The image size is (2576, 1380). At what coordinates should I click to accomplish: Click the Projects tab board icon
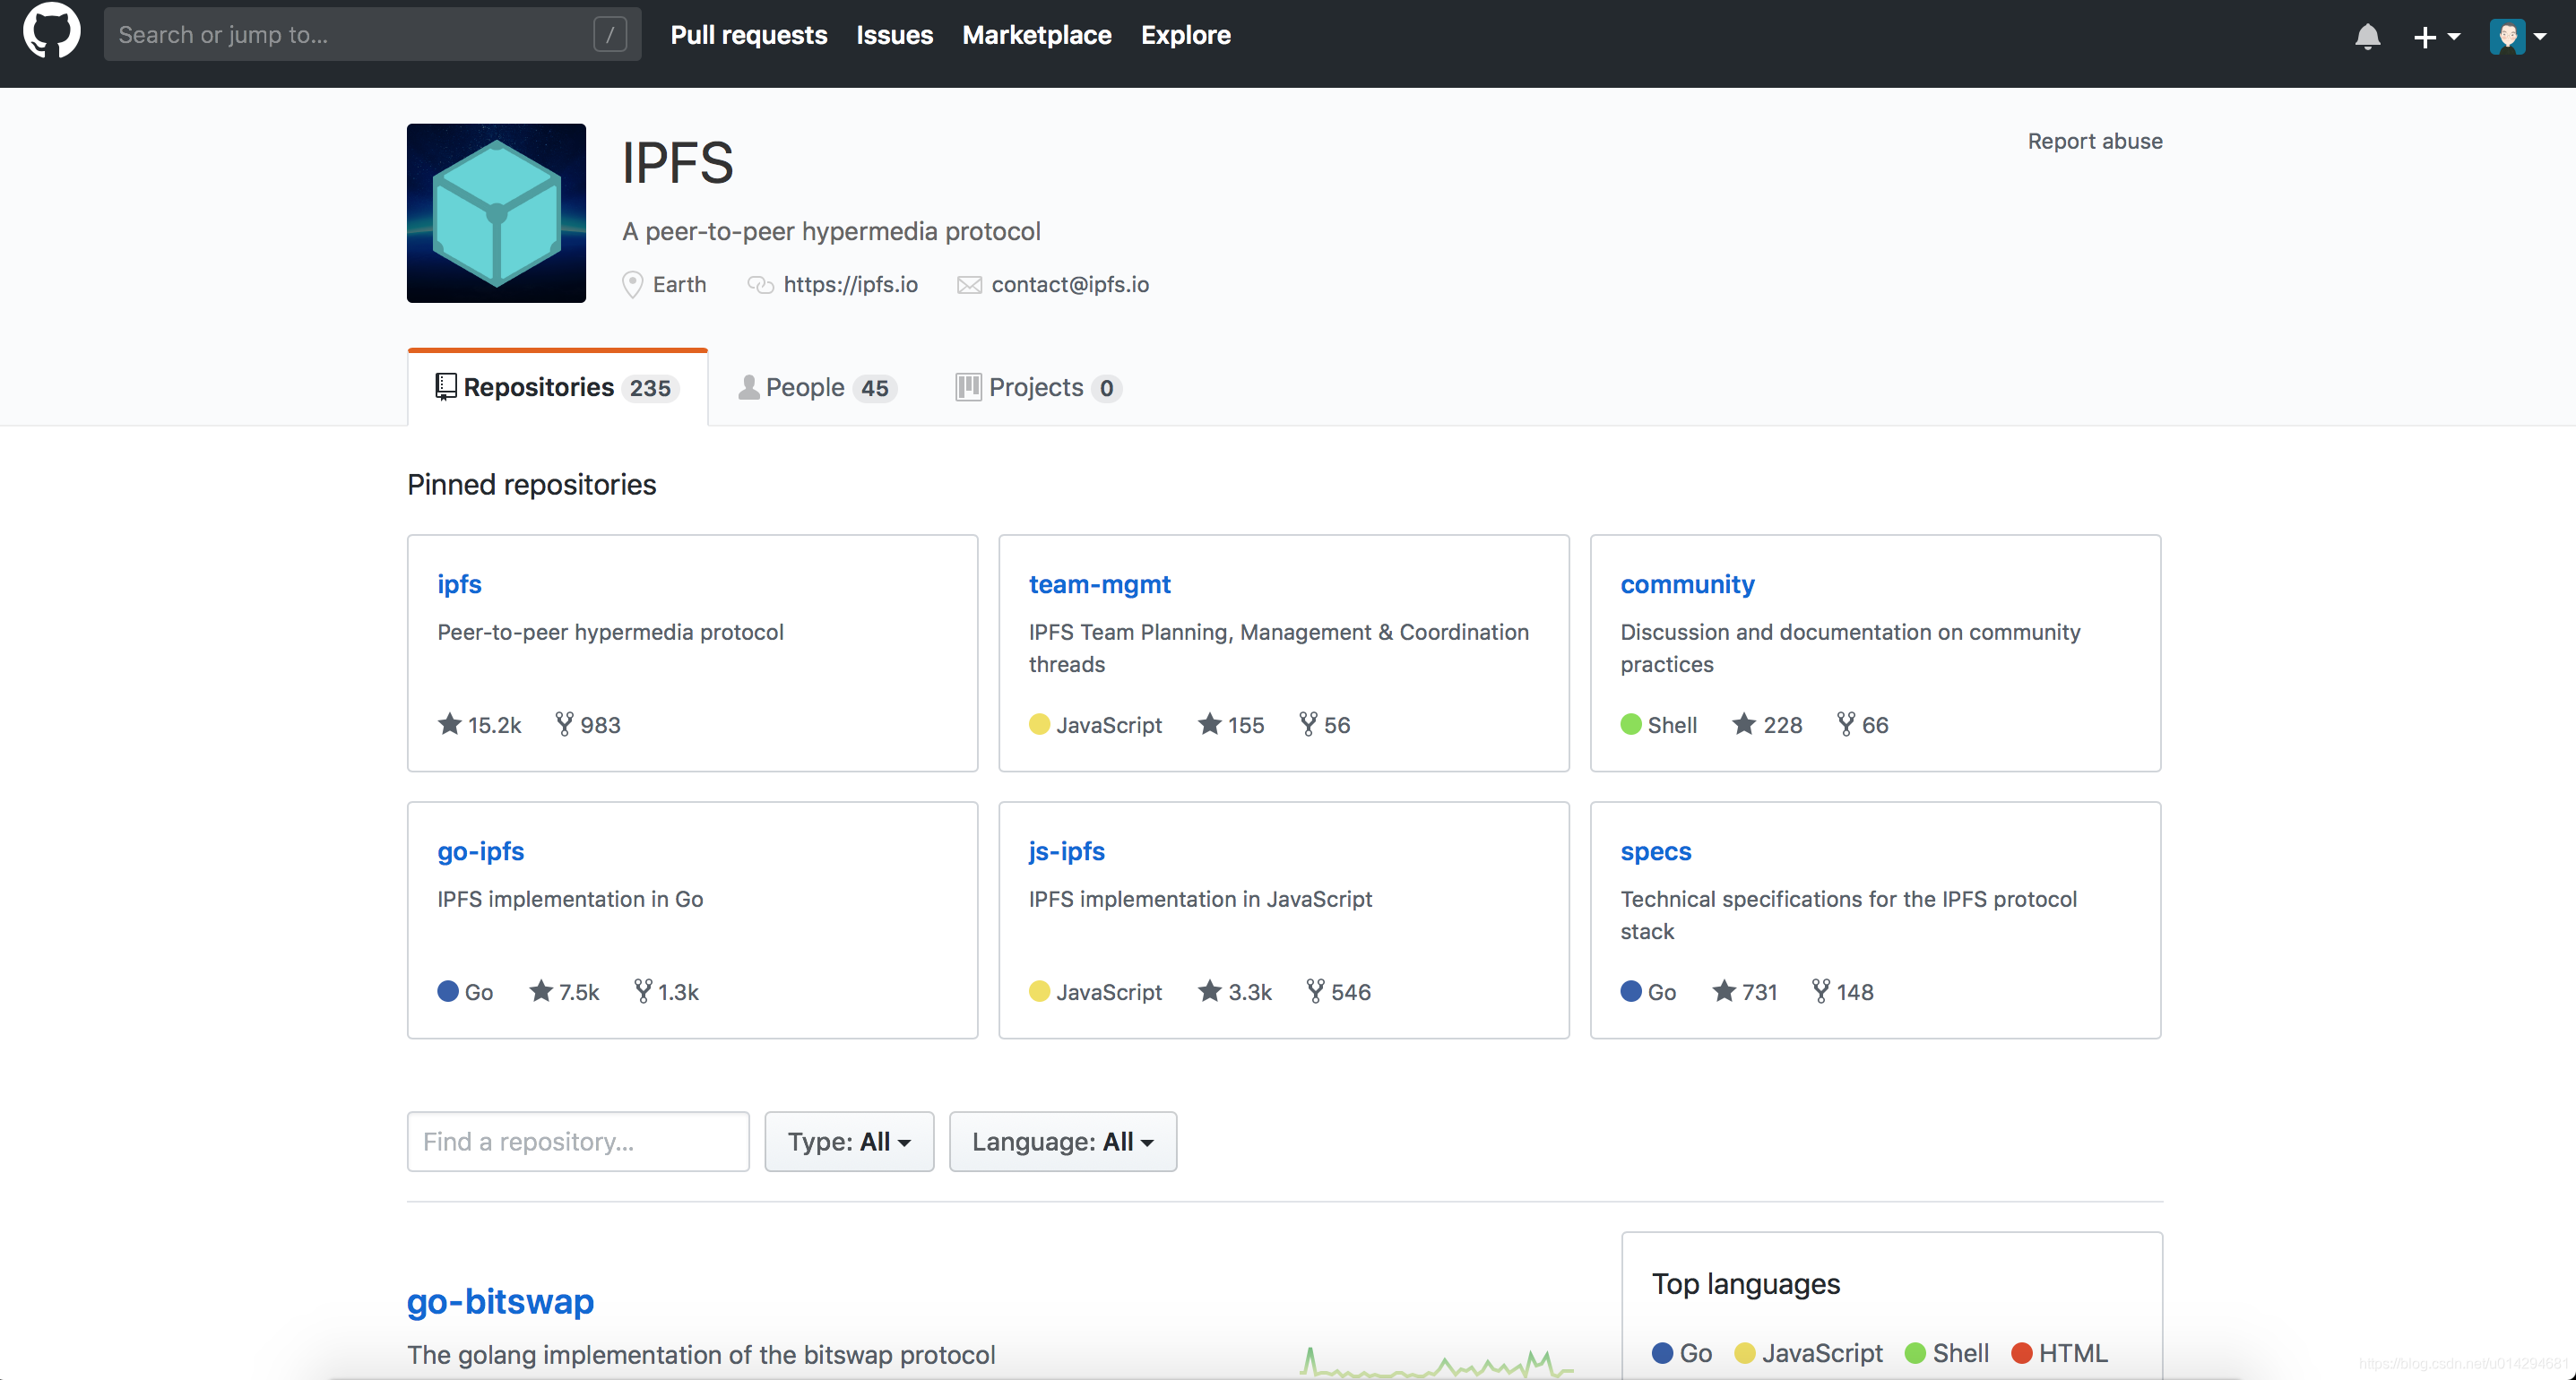(x=967, y=387)
